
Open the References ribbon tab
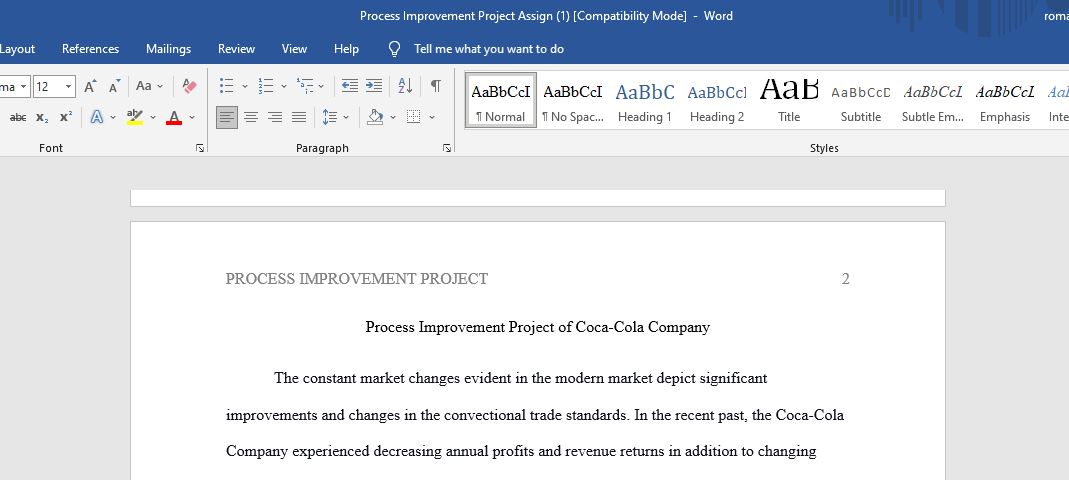click(90, 49)
